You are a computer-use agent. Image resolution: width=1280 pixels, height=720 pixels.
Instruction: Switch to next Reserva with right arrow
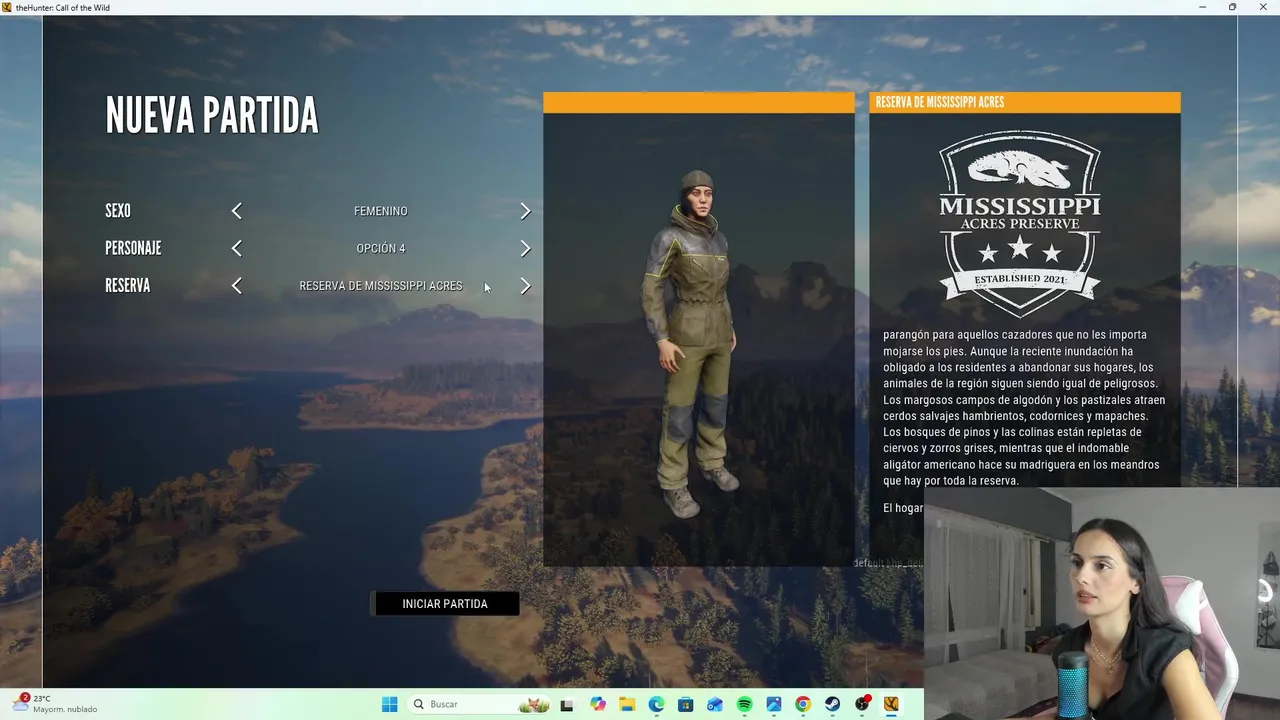coord(525,286)
